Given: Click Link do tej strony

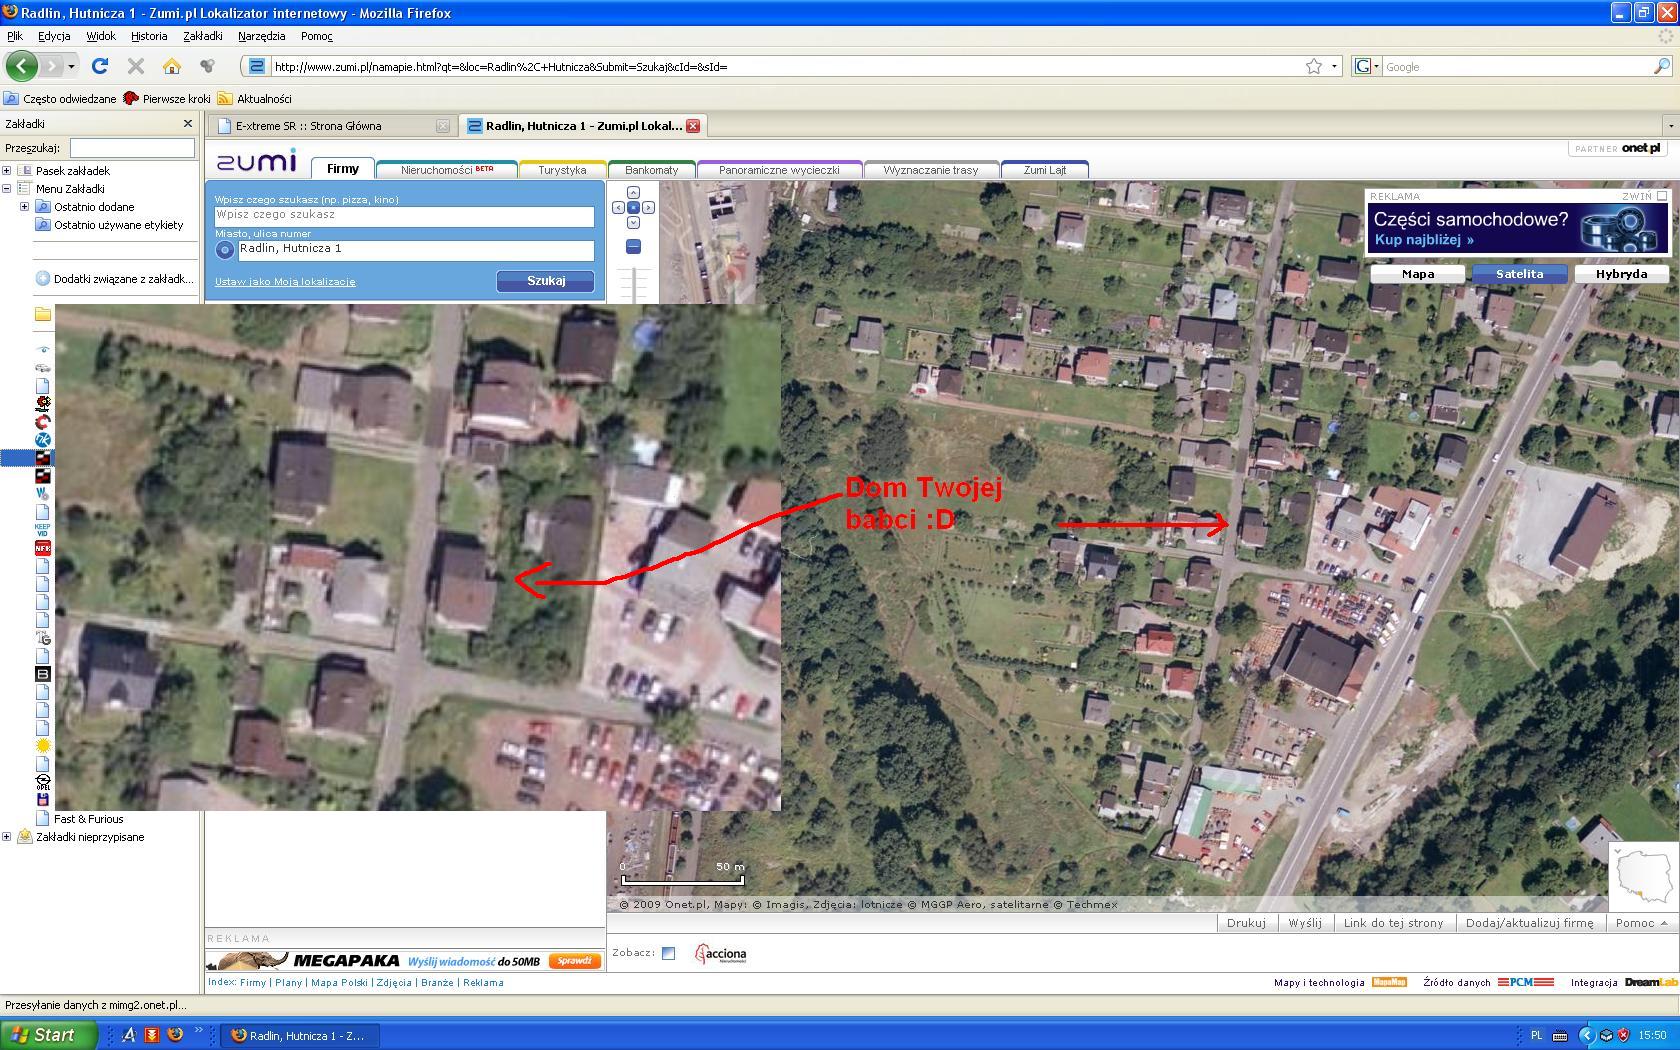Looking at the screenshot, I should pos(1393,923).
